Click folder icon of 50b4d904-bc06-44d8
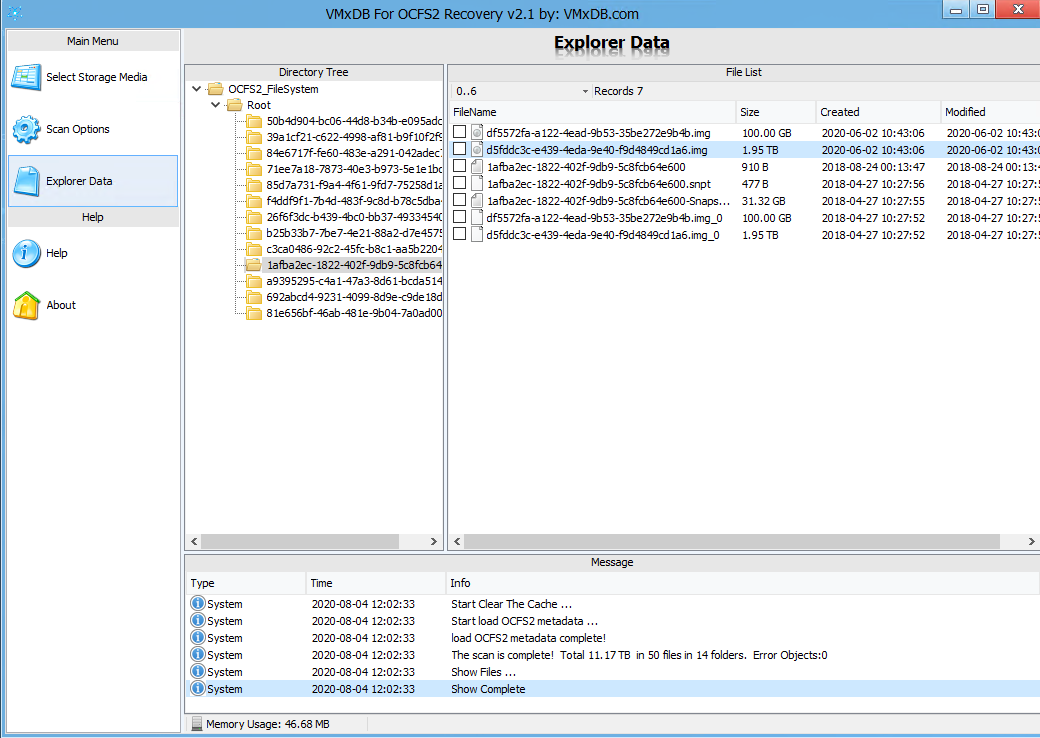 pyautogui.click(x=254, y=121)
